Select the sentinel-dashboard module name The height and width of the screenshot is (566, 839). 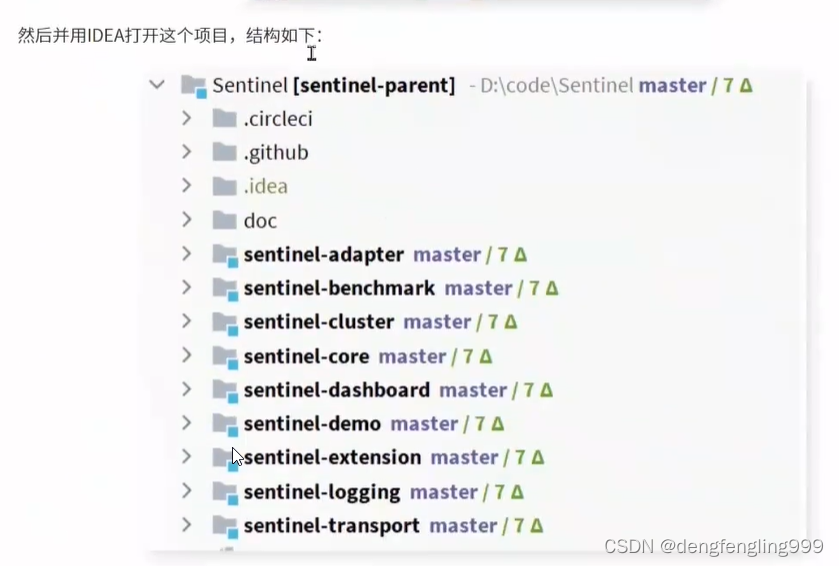[336, 390]
